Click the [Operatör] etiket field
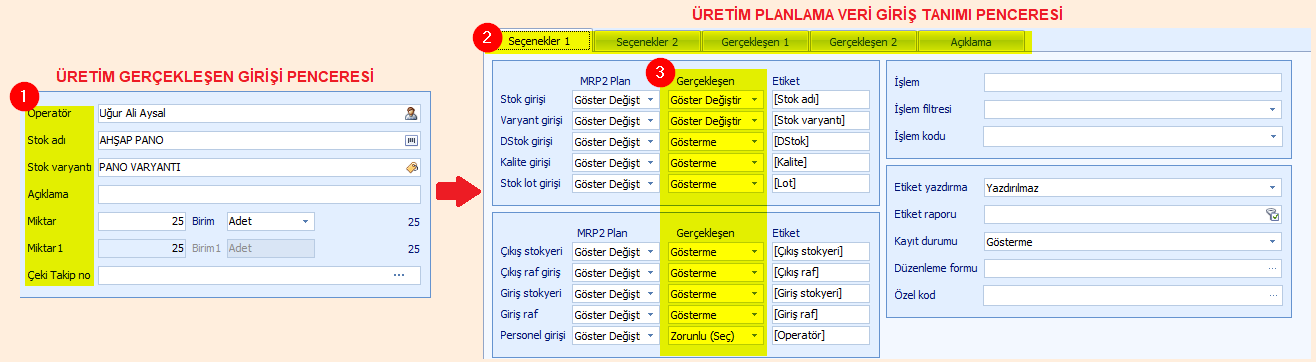This screenshot has height=362, width=1316. click(821, 335)
